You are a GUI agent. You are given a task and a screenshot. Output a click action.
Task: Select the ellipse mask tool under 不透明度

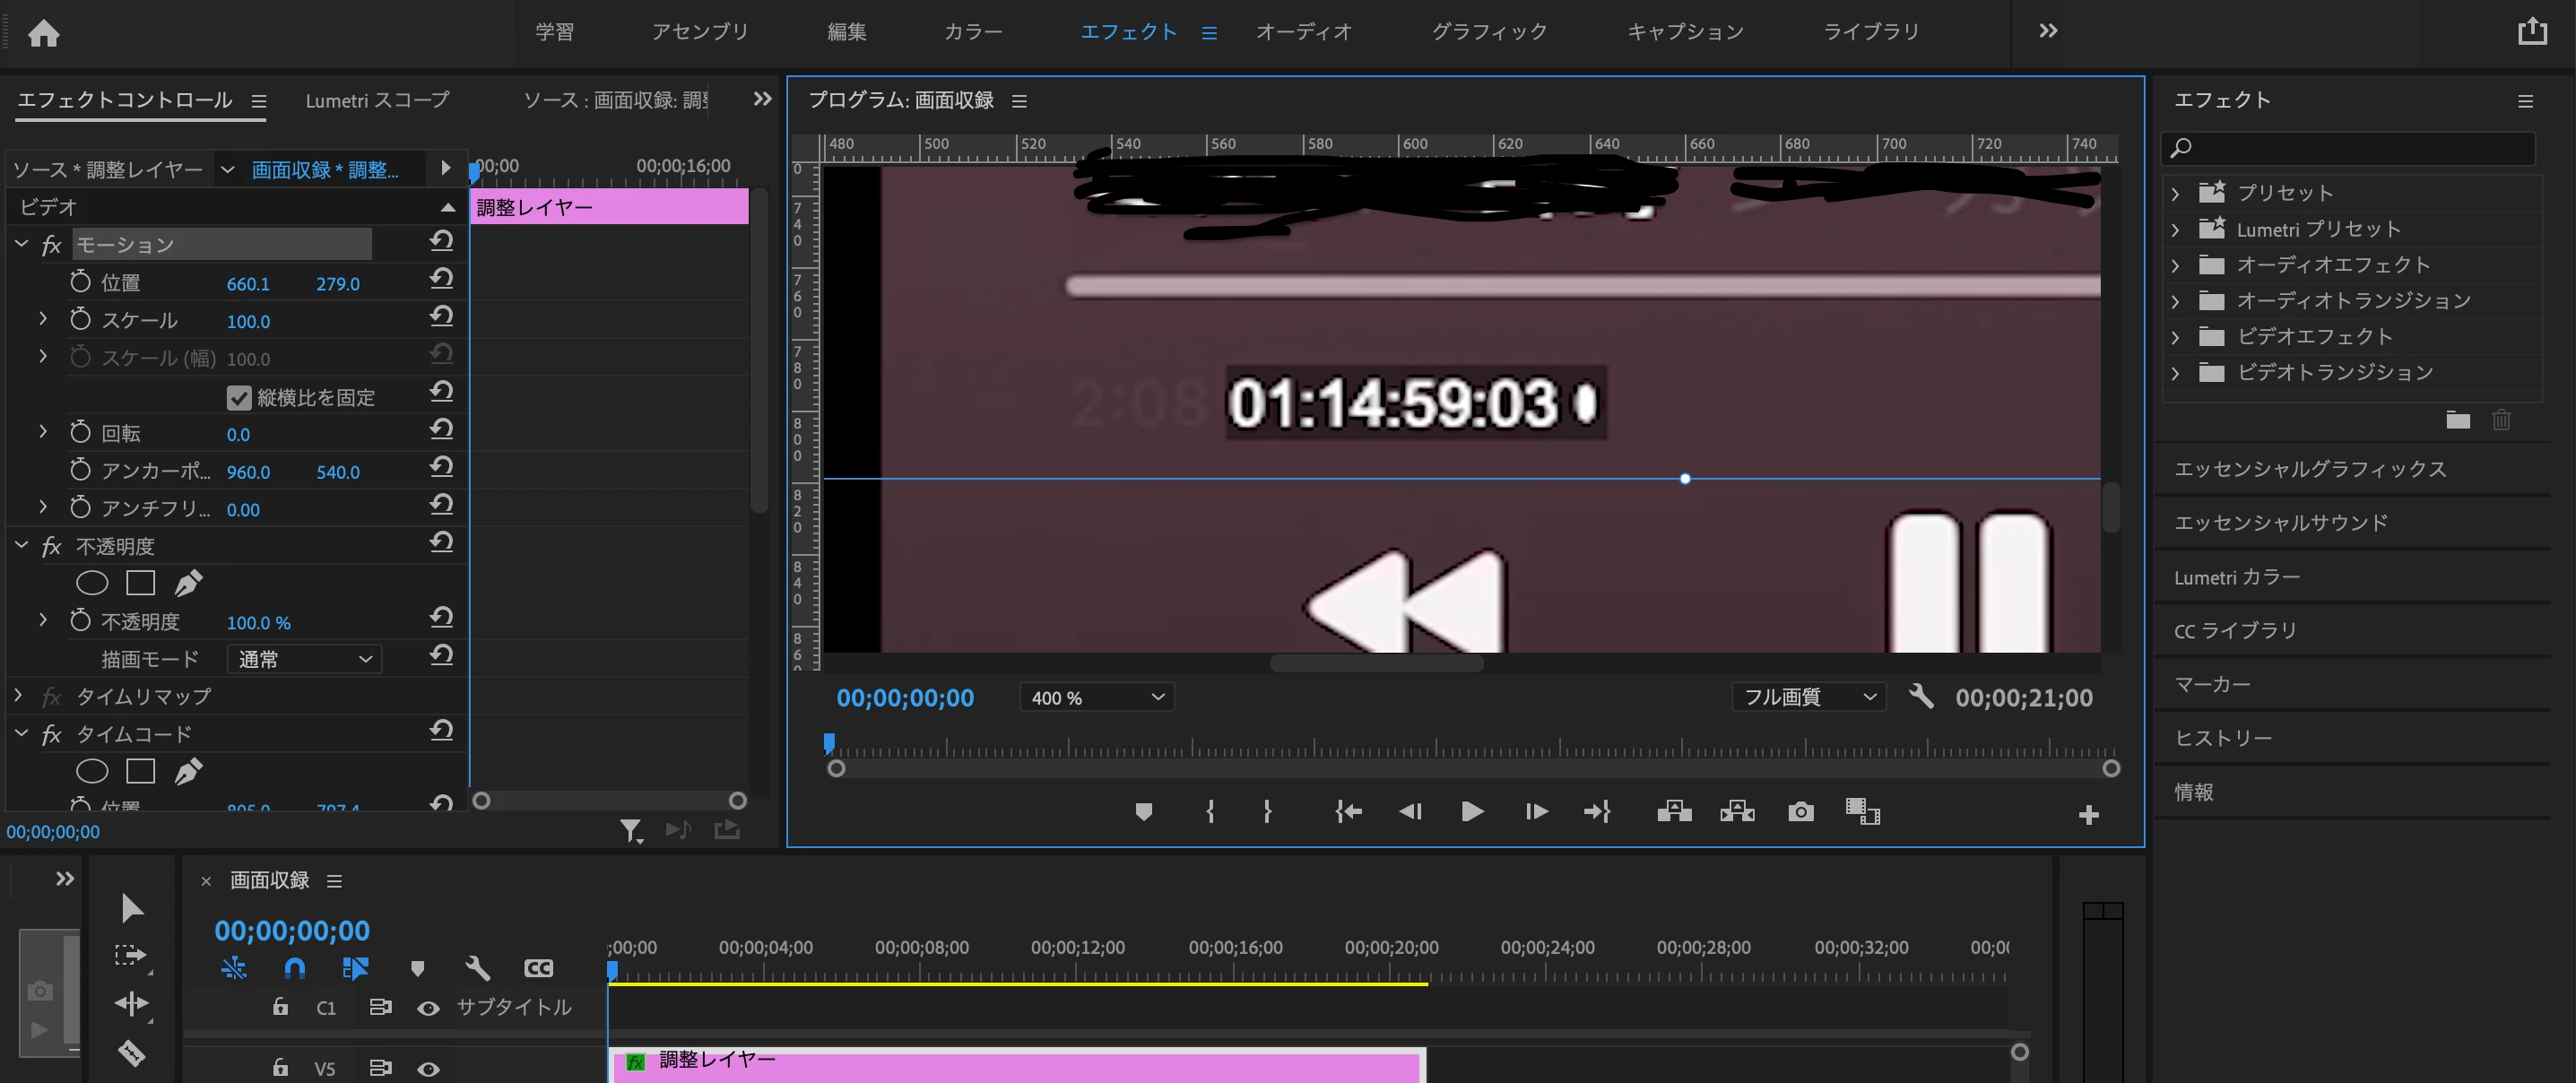tap(92, 583)
